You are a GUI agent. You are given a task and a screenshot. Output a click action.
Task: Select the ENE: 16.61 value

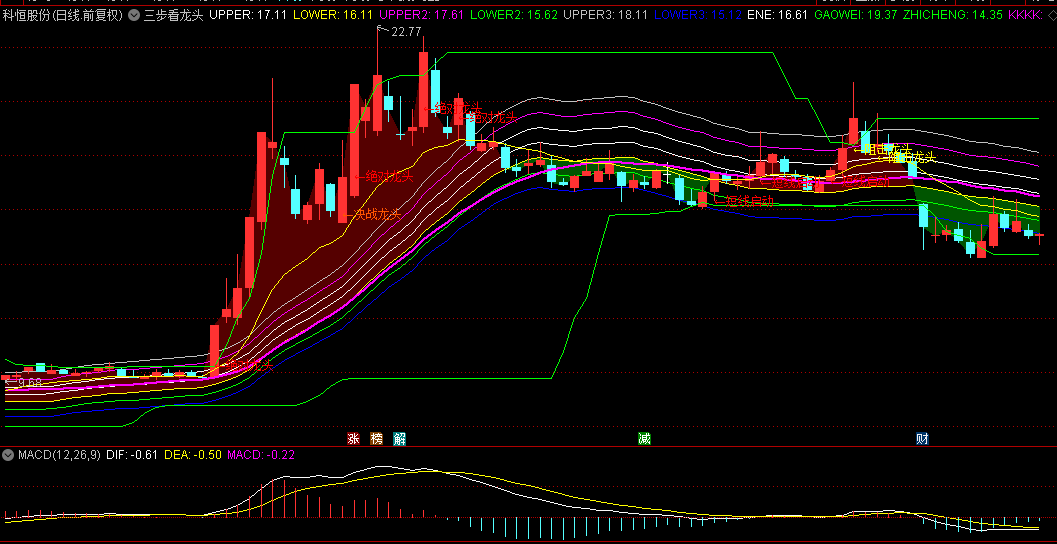[777, 15]
